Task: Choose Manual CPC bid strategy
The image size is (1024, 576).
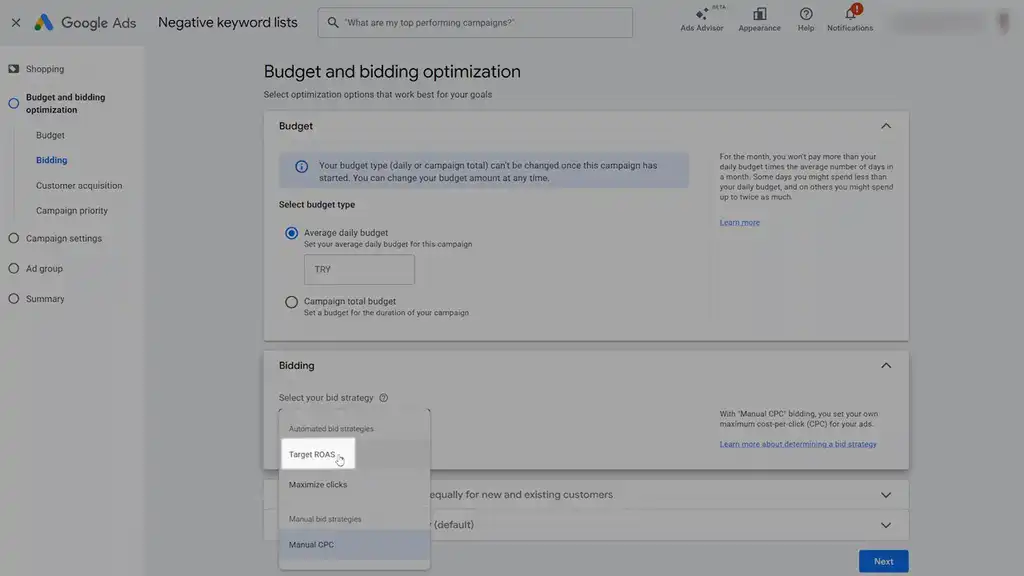Action: [x=355, y=545]
